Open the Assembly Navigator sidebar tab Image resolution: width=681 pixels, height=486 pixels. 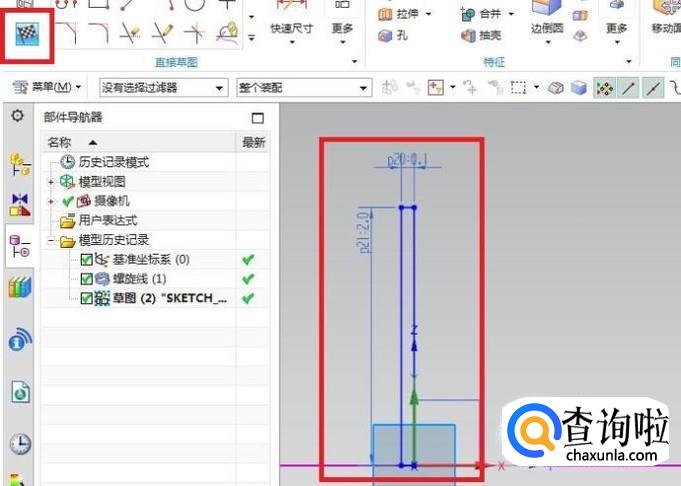coord(20,164)
